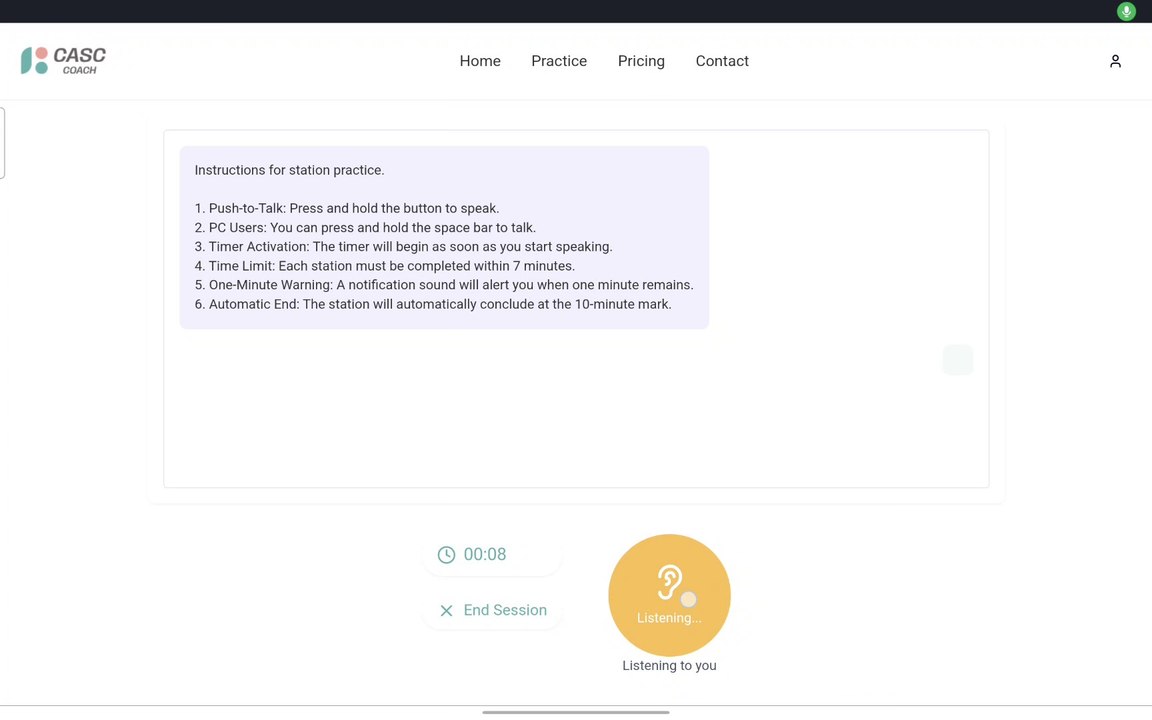Screen dimensions: 1152x720
Task: Open the user profile icon
Action: [x=1115, y=61]
